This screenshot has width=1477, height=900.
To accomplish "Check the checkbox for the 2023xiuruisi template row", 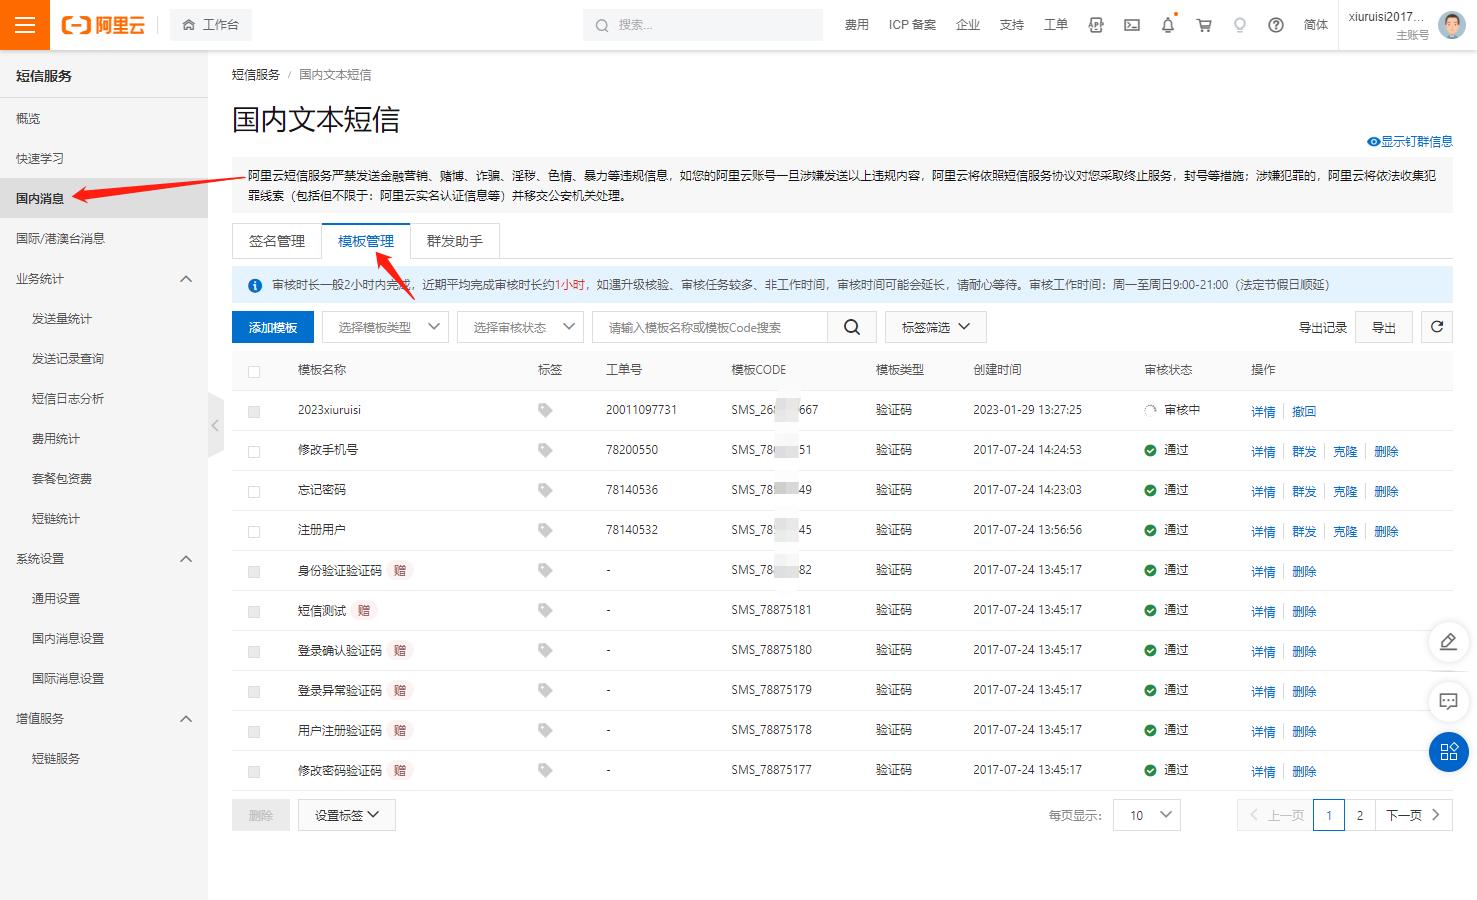I will coord(254,409).
